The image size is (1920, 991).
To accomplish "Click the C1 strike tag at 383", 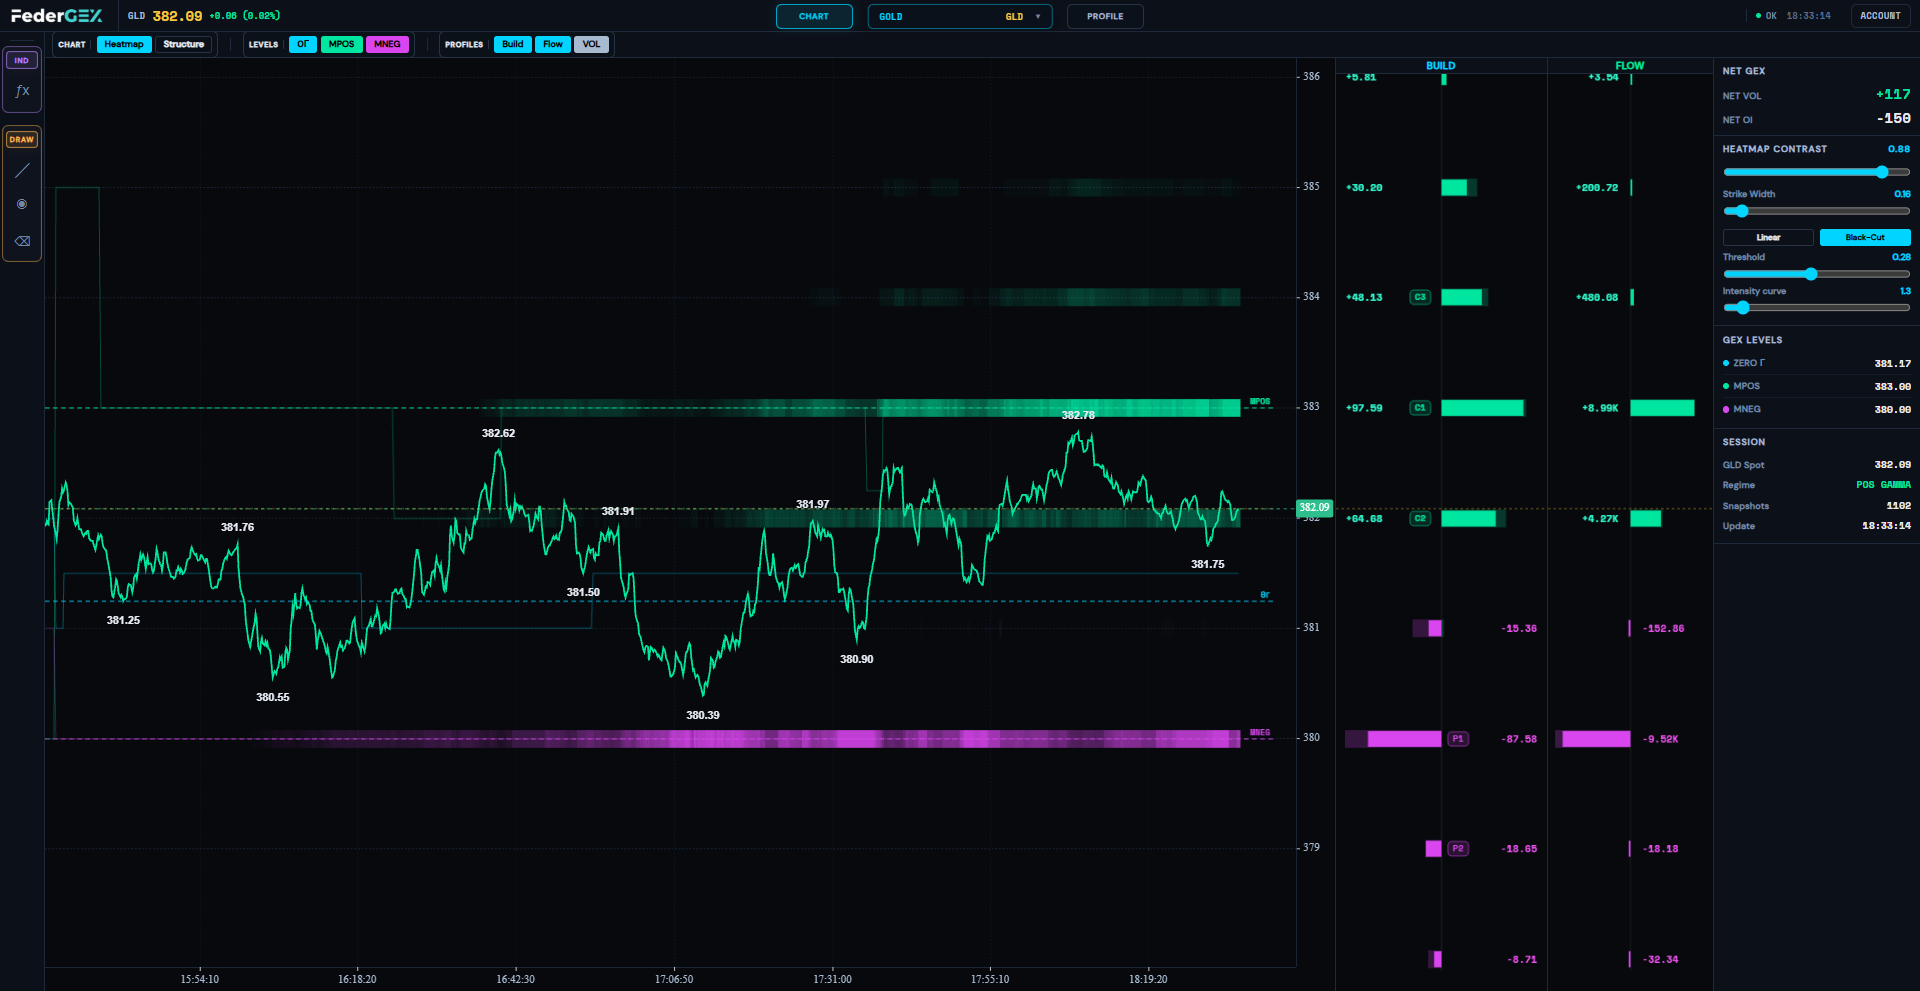I will pyautogui.click(x=1420, y=408).
